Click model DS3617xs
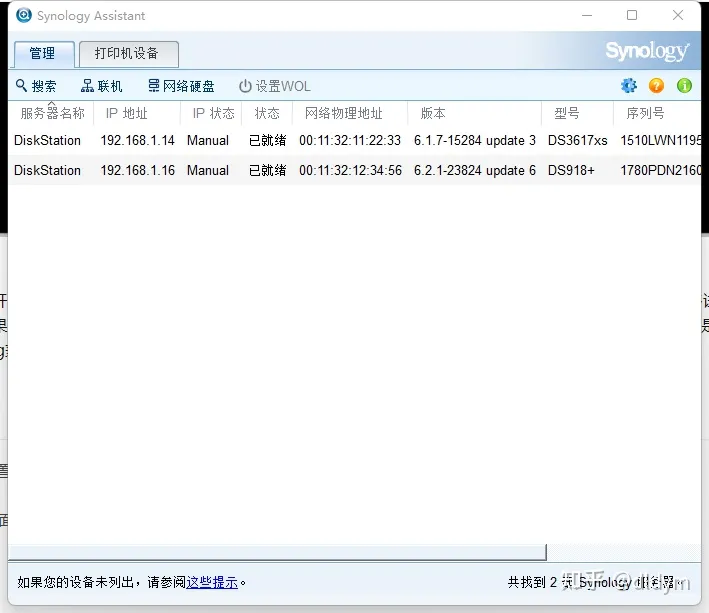This screenshot has width=709, height=613. coord(577,141)
